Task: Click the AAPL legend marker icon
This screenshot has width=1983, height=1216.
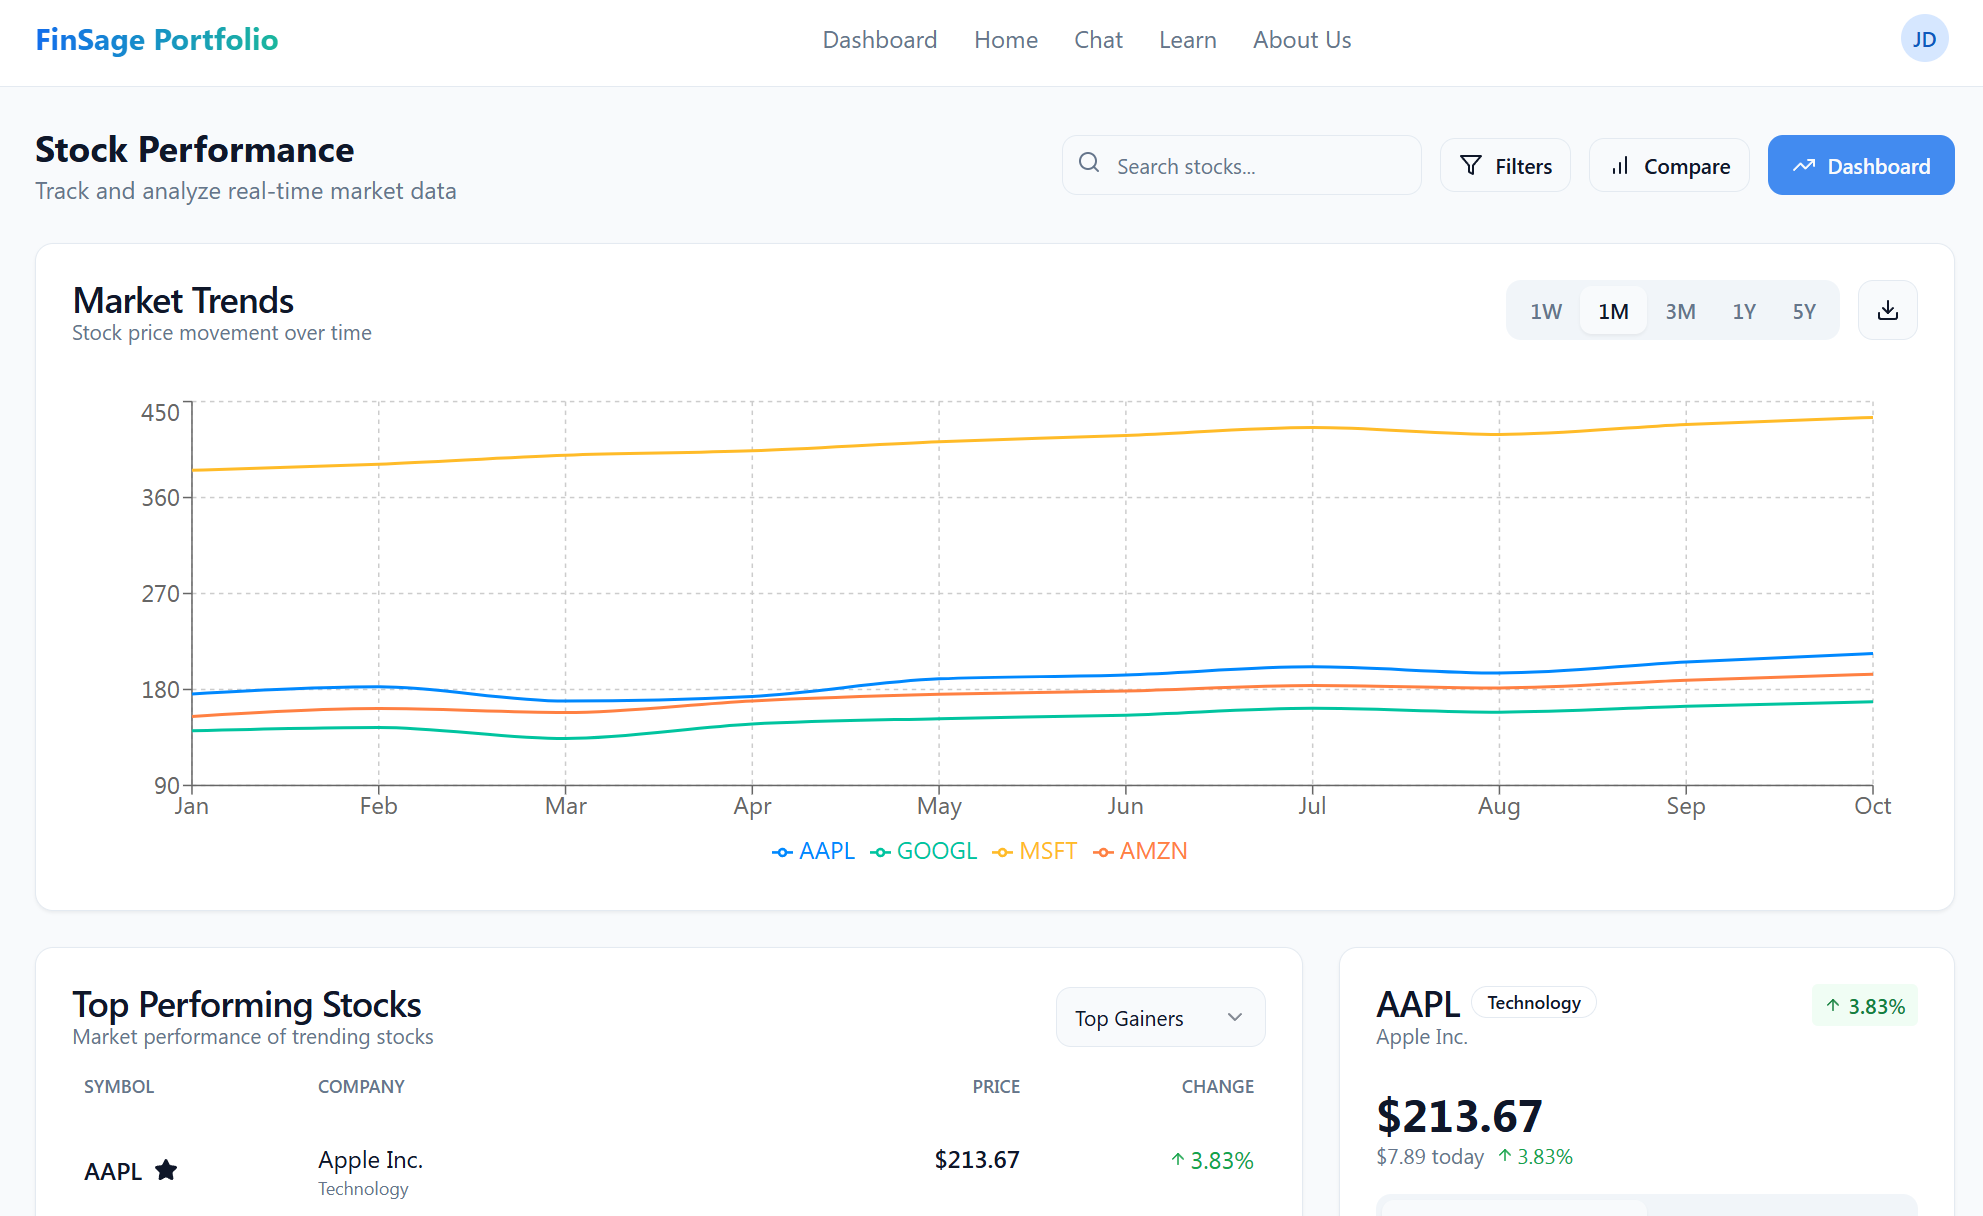Action: point(783,852)
